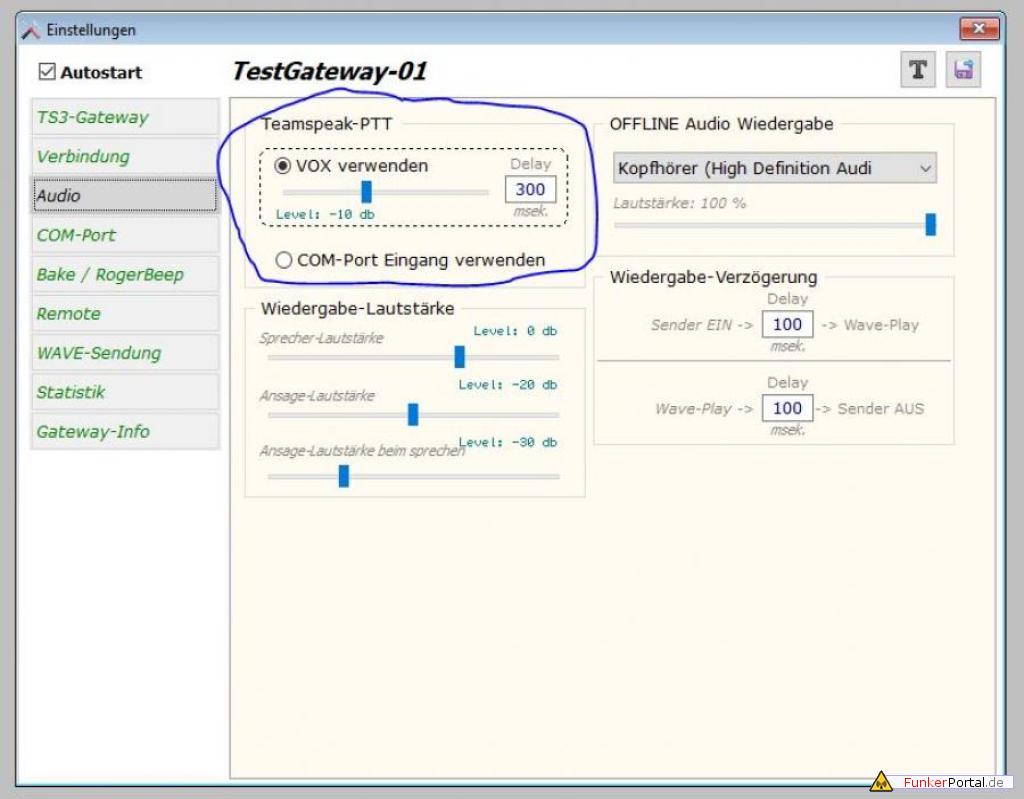Close the Einstellungen window
Viewport: 1024px width, 799px height.
(979, 30)
